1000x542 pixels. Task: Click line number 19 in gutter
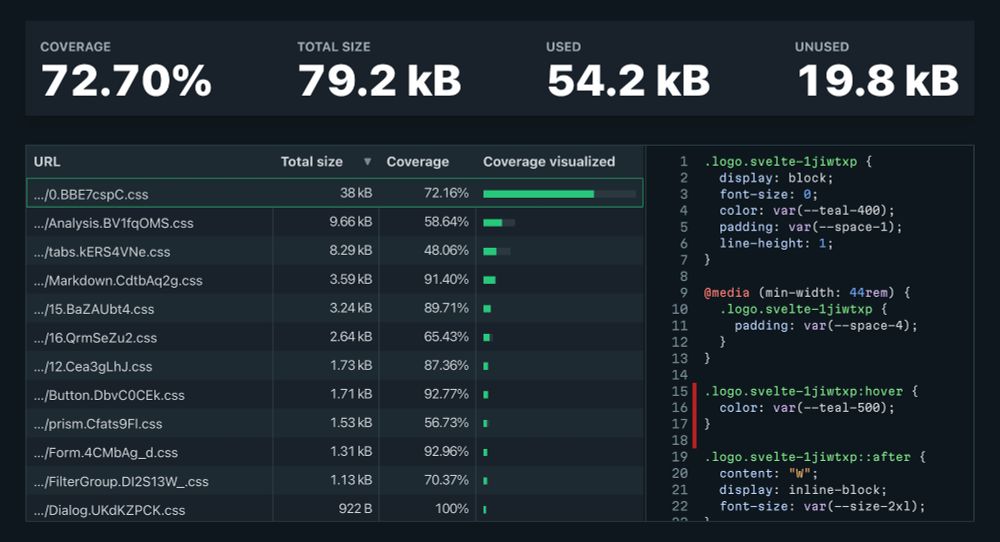click(x=680, y=457)
